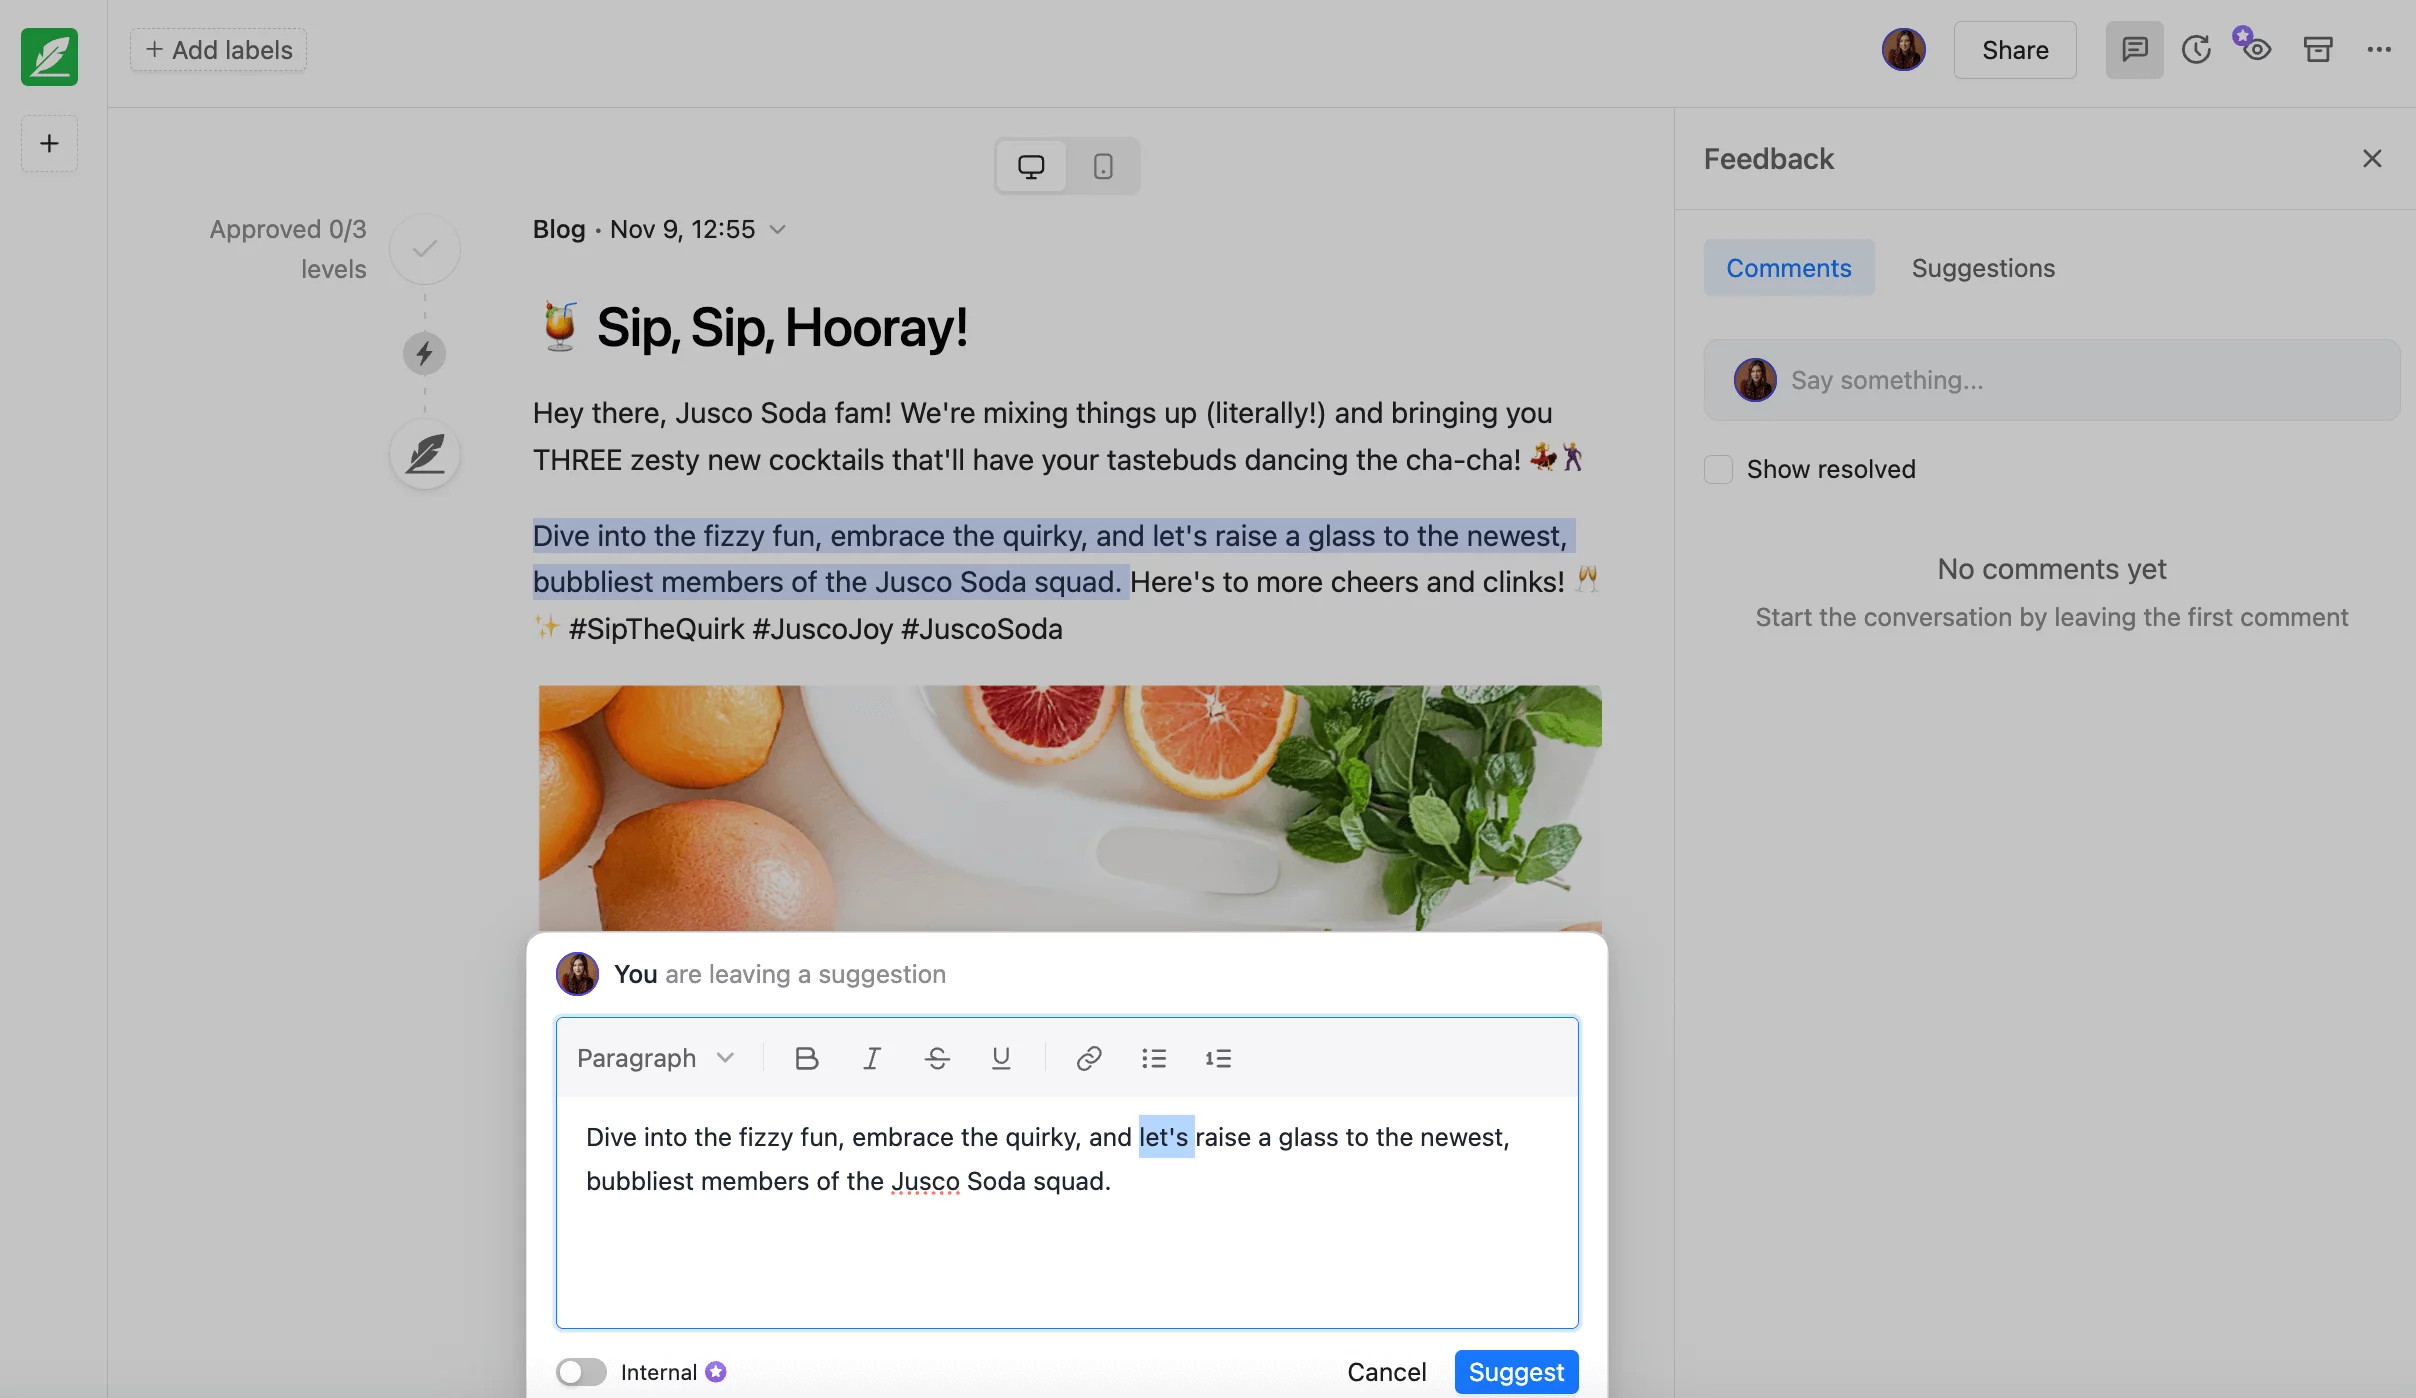The height and width of the screenshot is (1398, 2416).
Task: Enable Show resolved comments toggle
Action: pos(1717,468)
